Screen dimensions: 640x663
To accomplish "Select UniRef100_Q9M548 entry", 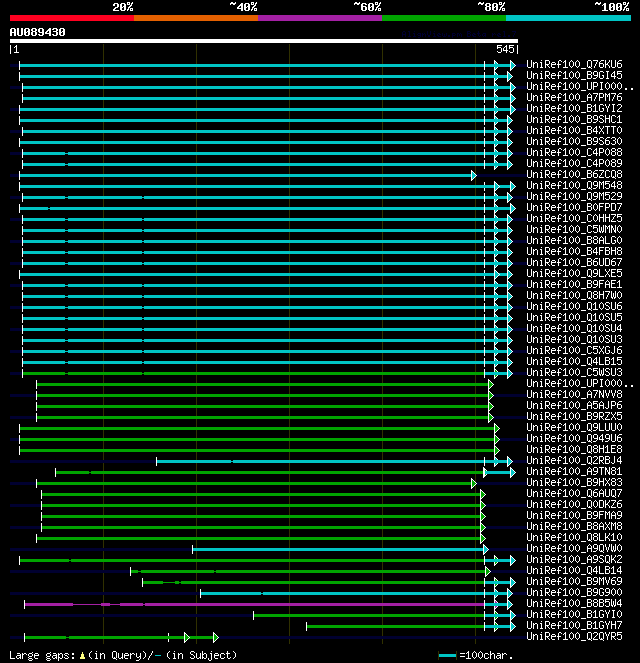I will (574, 185).
